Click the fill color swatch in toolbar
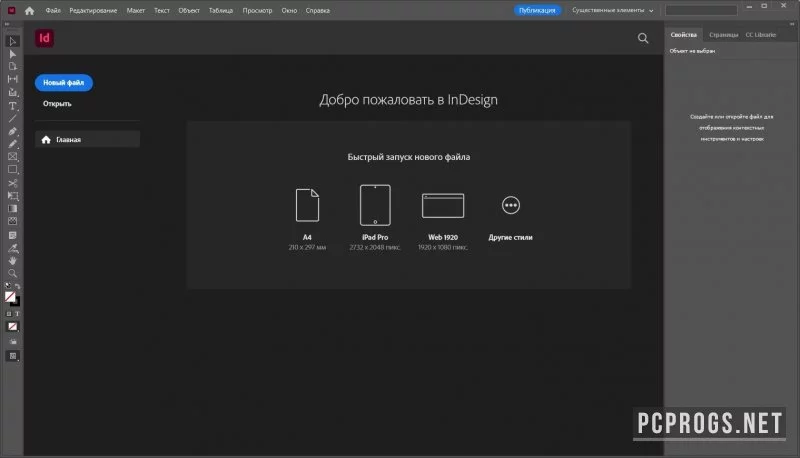The height and width of the screenshot is (458, 800). [x=10, y=296]
